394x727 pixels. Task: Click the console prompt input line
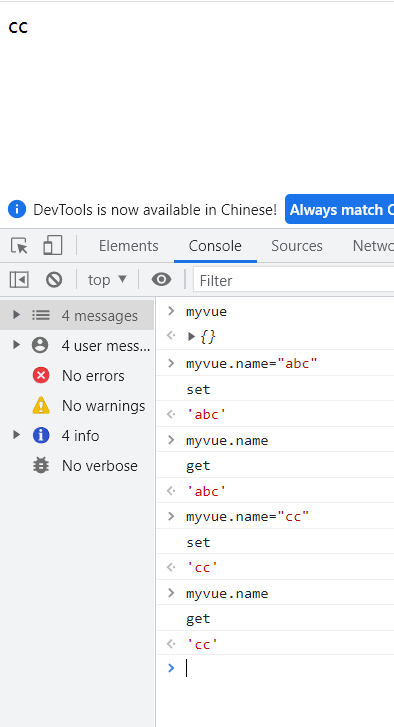[290, 668]
